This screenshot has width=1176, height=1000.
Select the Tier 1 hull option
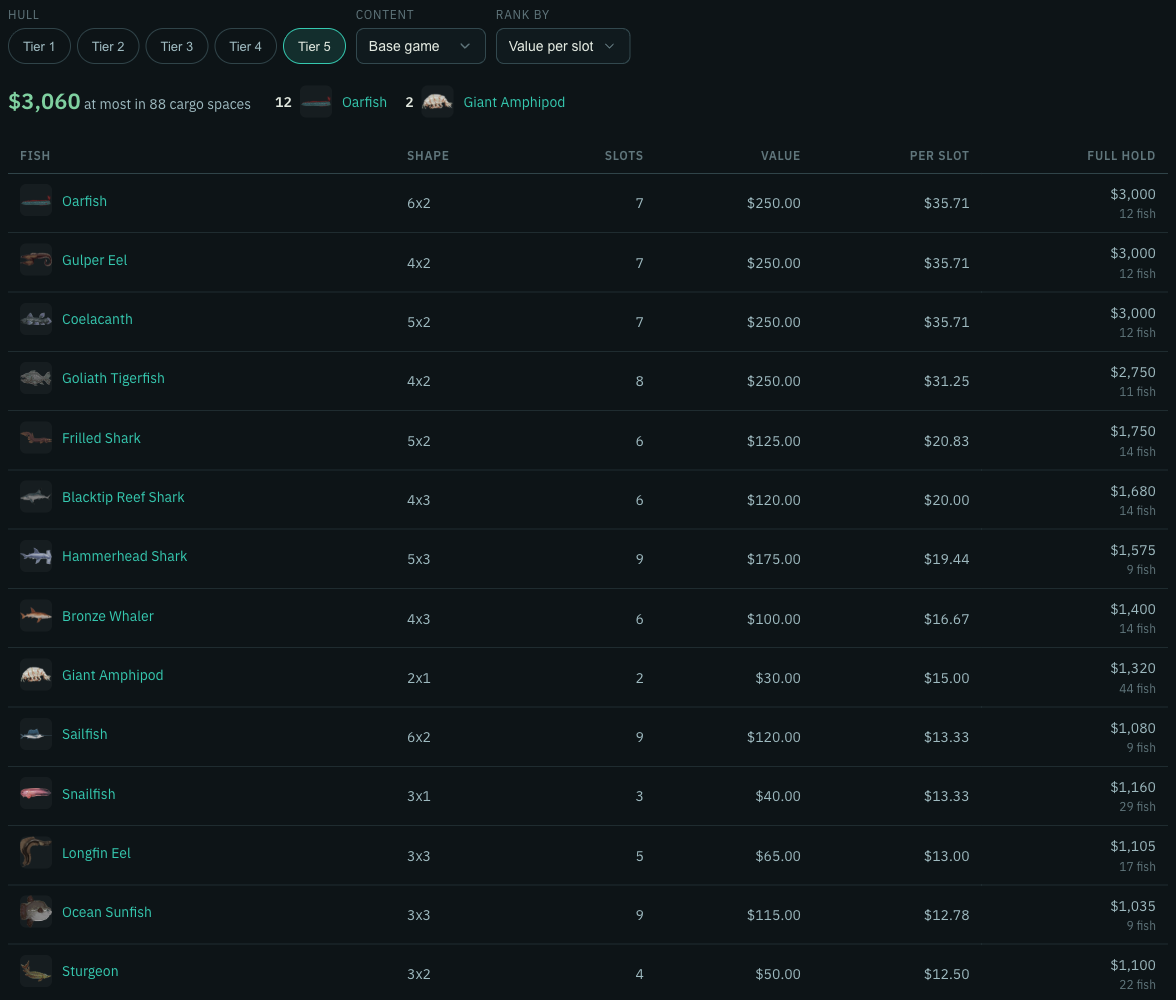39,47
